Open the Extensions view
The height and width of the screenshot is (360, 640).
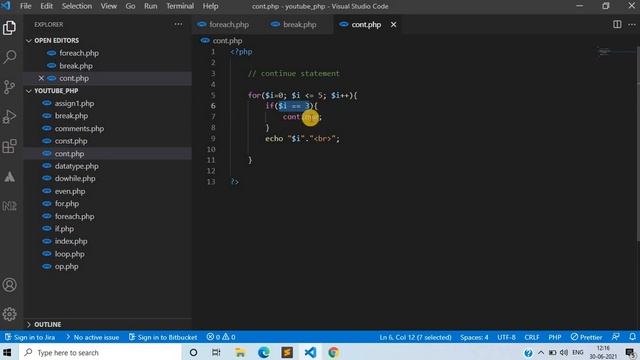[x=9, y=146]
